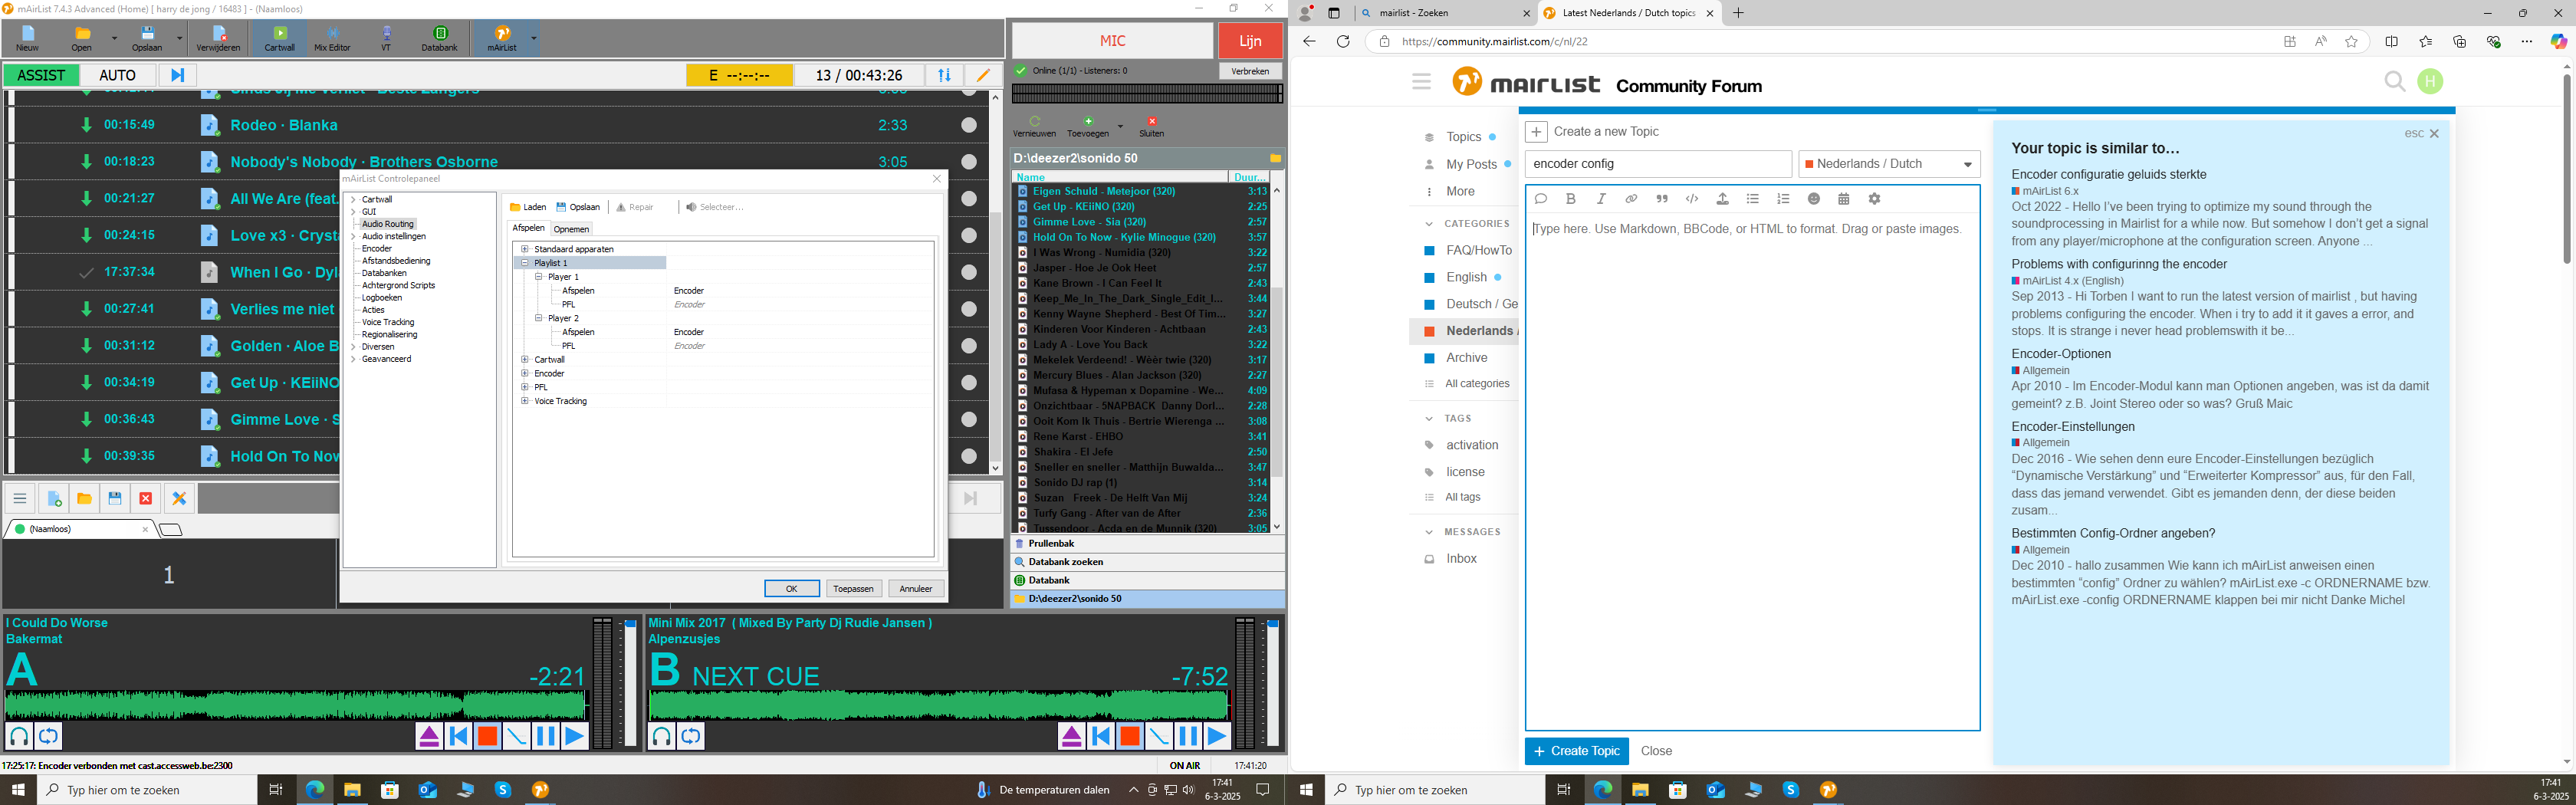Click Verwijderen in the toolbar
Image resolution: width=2576 pixels, height=805 pixels.
coord(218,39)
